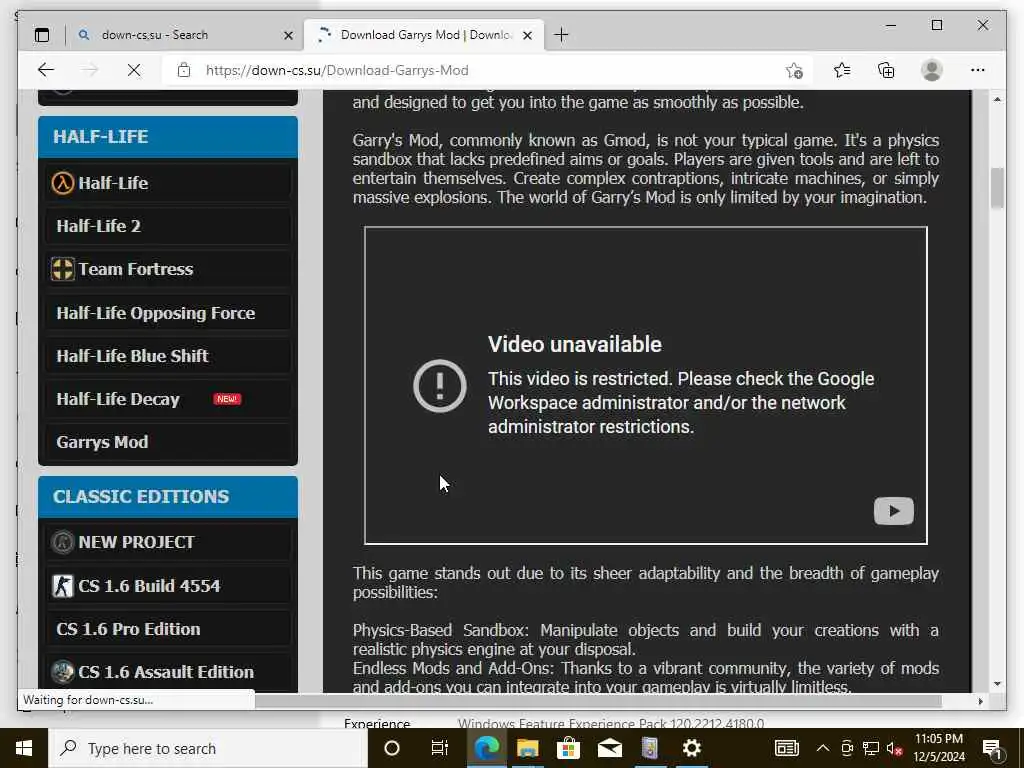
Task: Show hidden system tray icons
Action: (x=823, y=748)
